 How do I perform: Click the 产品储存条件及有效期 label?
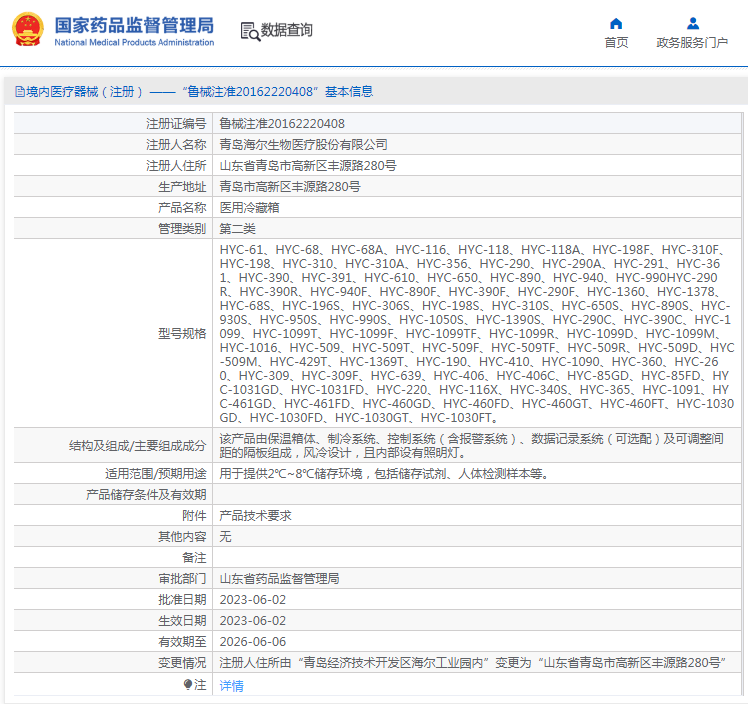pos(146,495)
